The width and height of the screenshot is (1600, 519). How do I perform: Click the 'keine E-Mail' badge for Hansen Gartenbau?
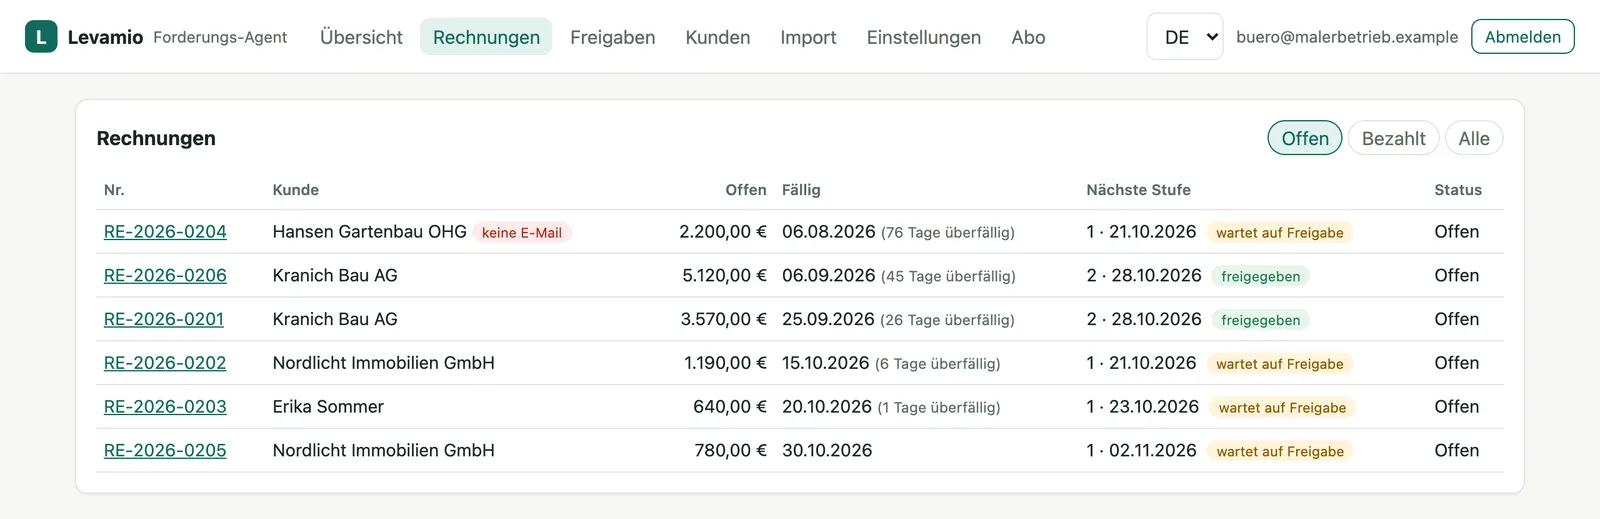point(522,233)
